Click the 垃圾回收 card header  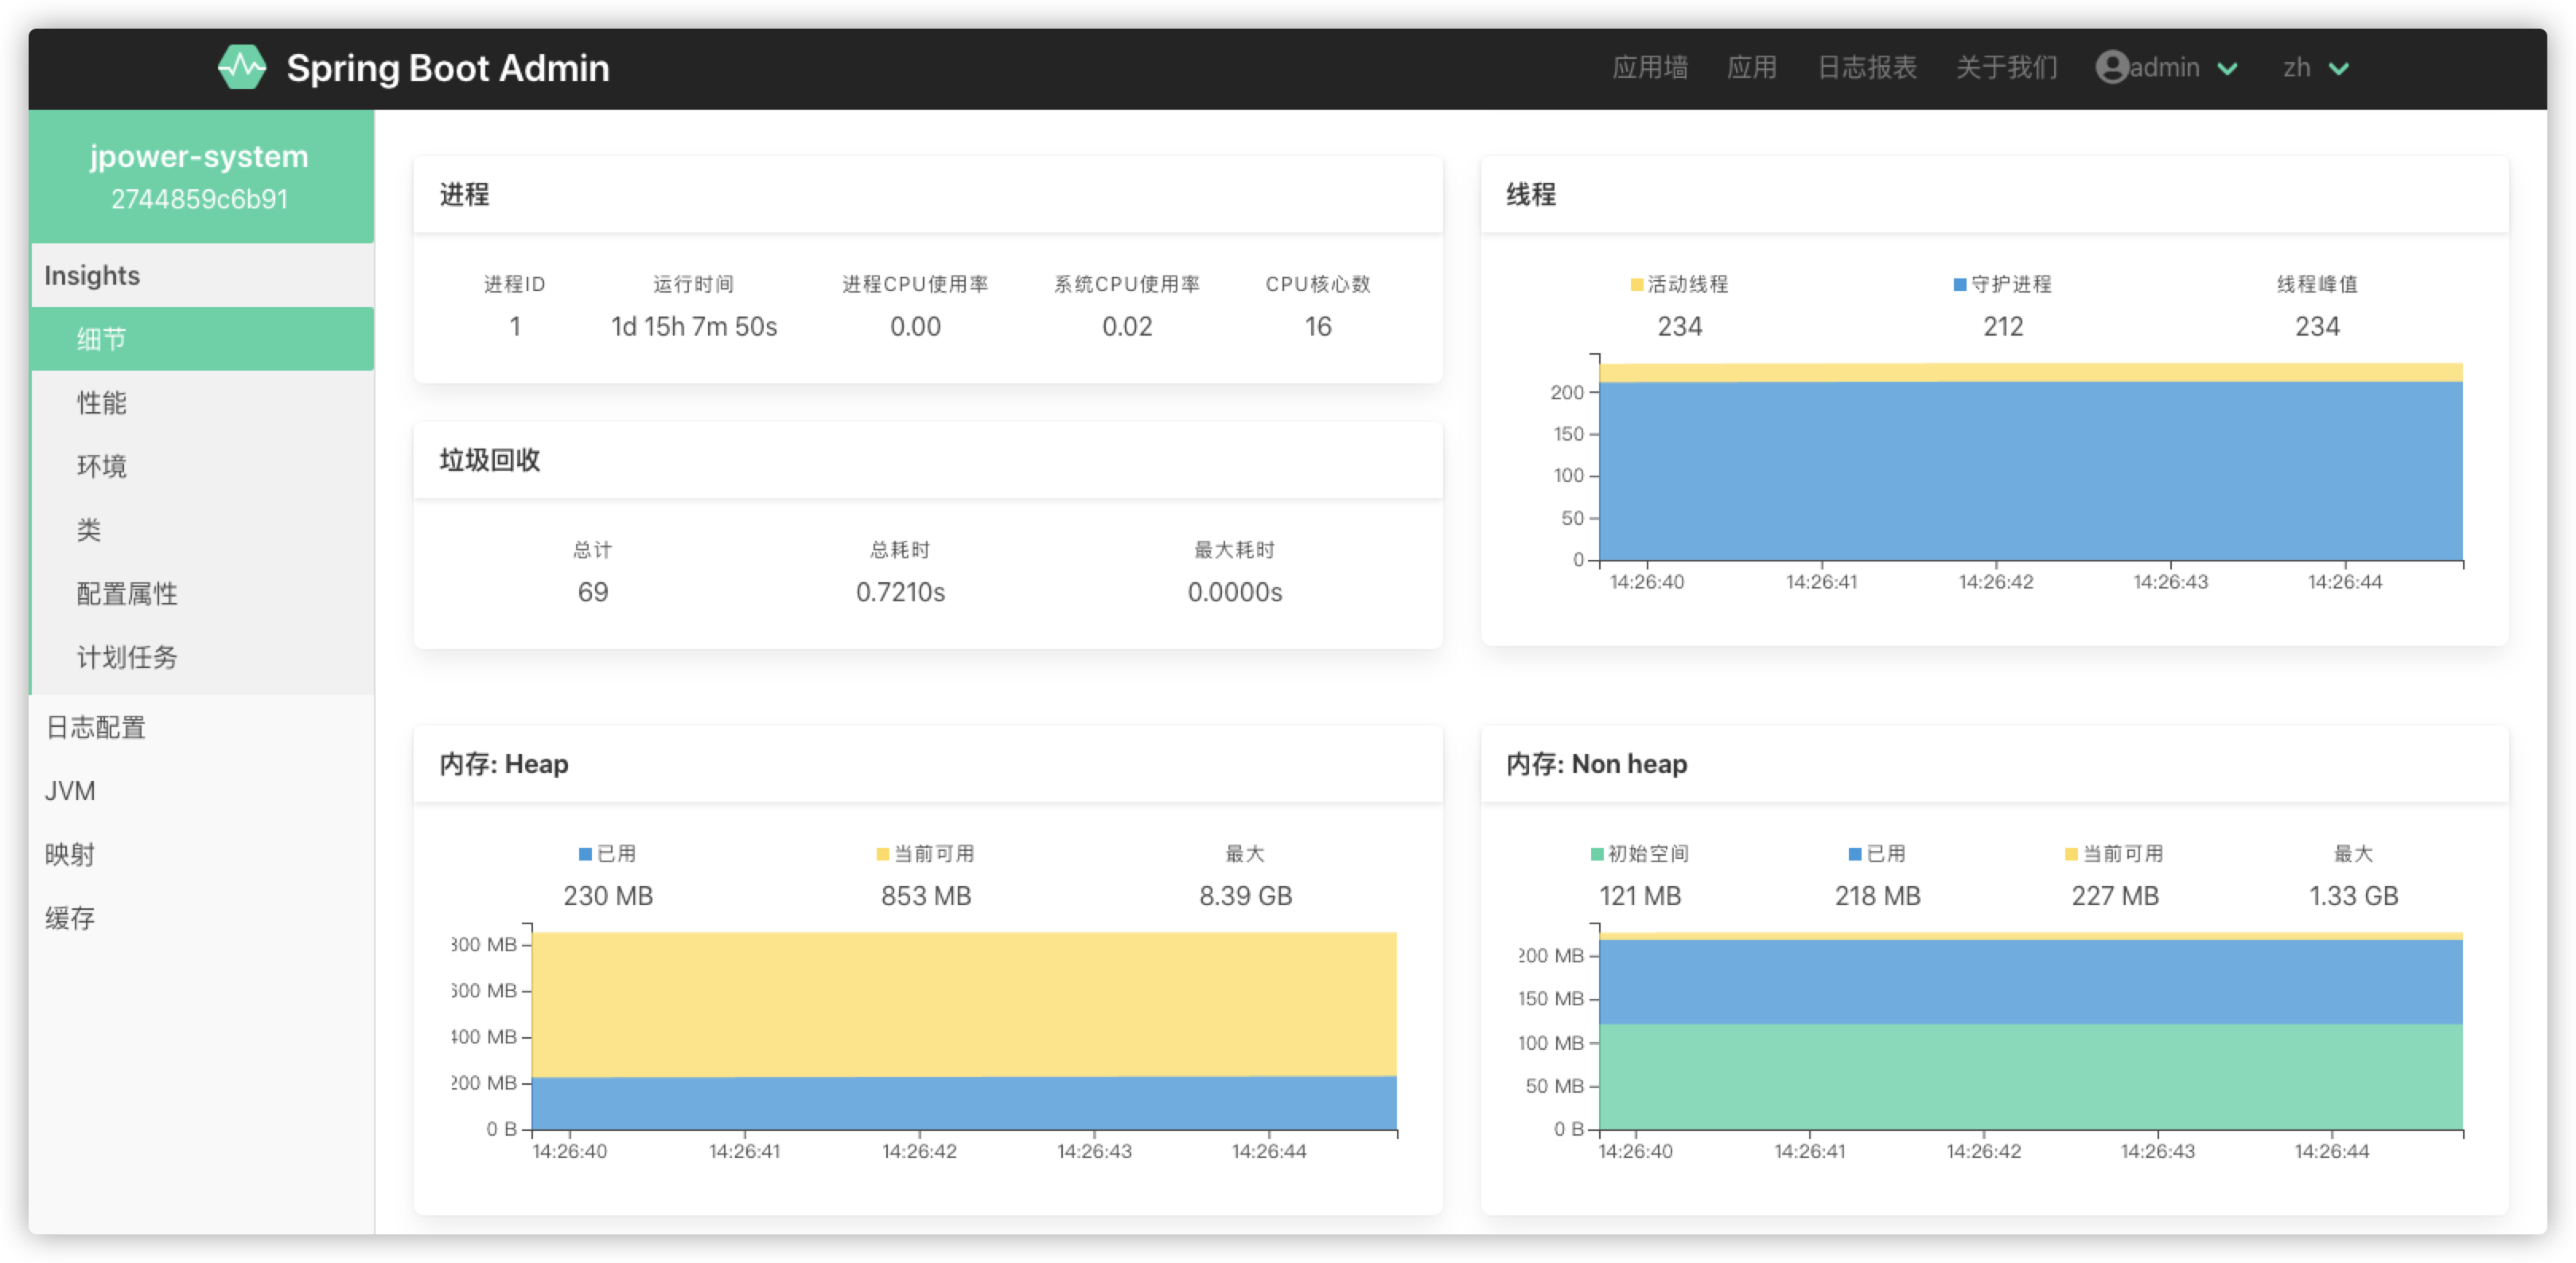click(x=928, y=460)
